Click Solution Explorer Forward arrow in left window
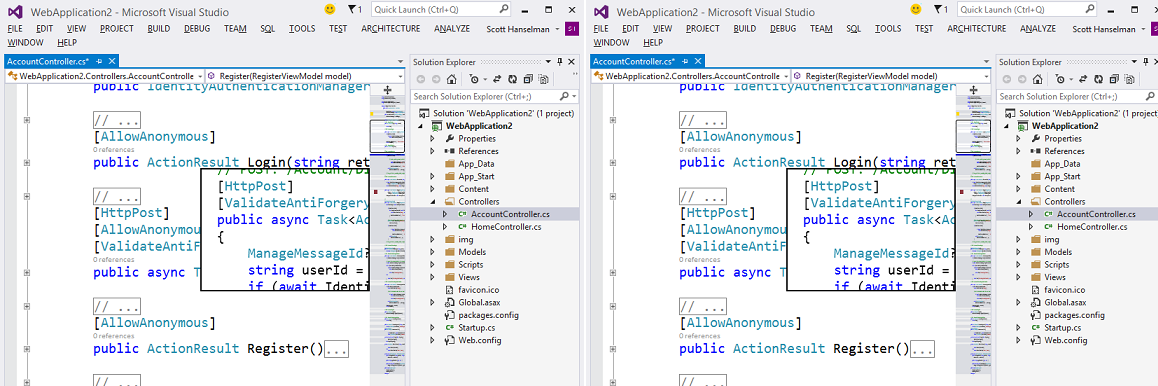This screenshot has height=386, width=1158. pos(436,79)
